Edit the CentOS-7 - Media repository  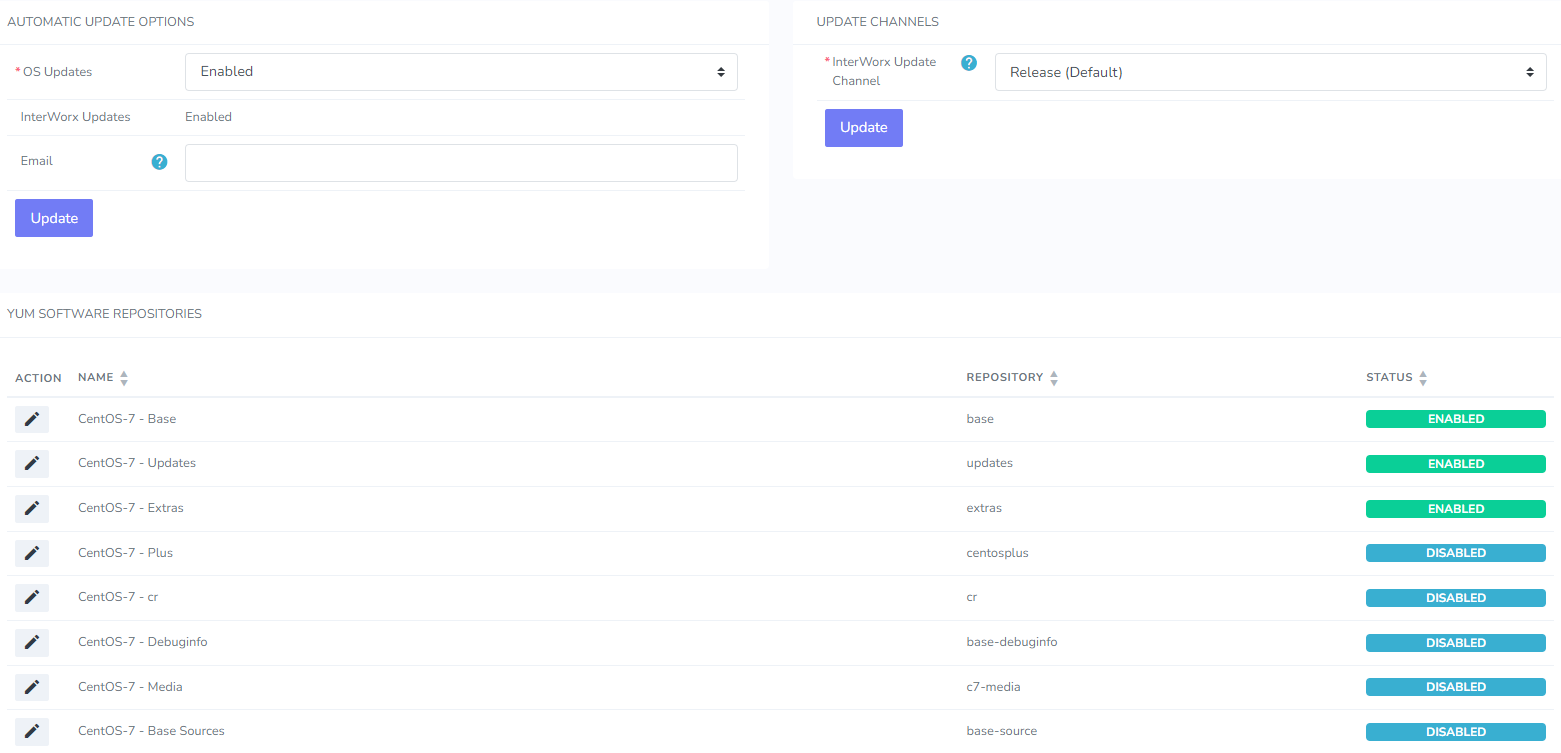[x=31, y=687]
